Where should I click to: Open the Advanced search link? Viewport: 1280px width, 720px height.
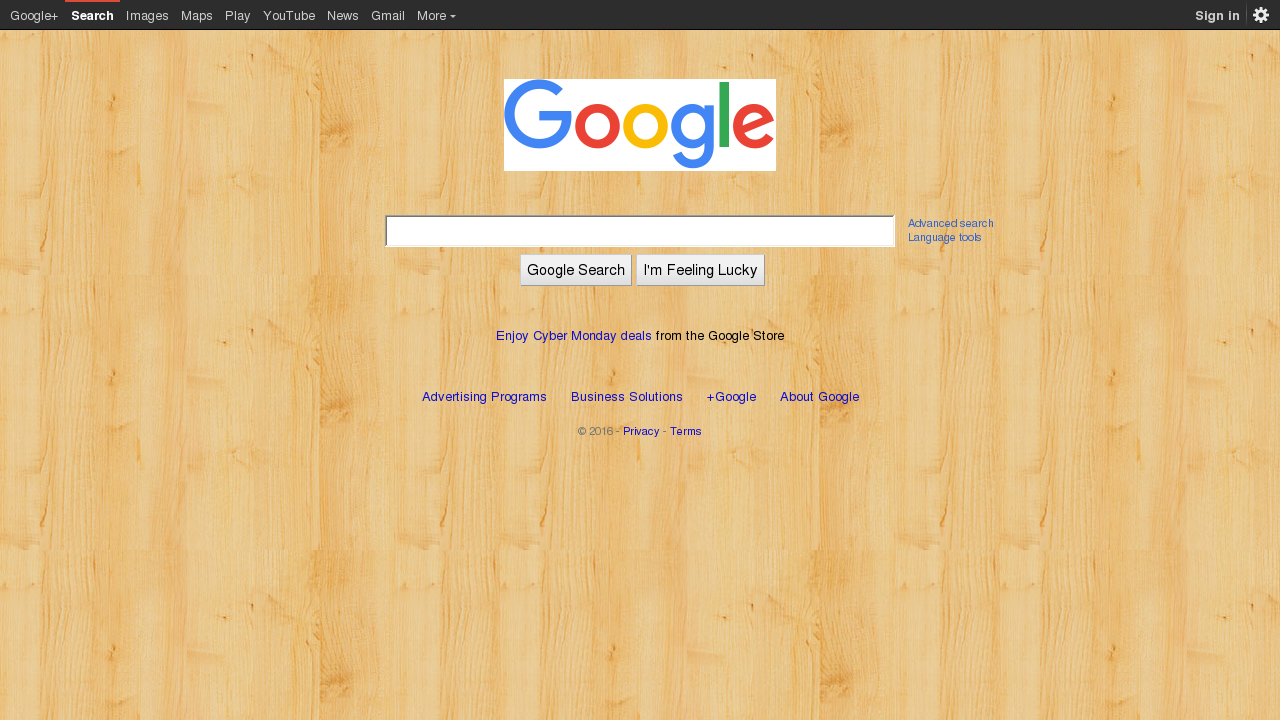coord(951,223)
